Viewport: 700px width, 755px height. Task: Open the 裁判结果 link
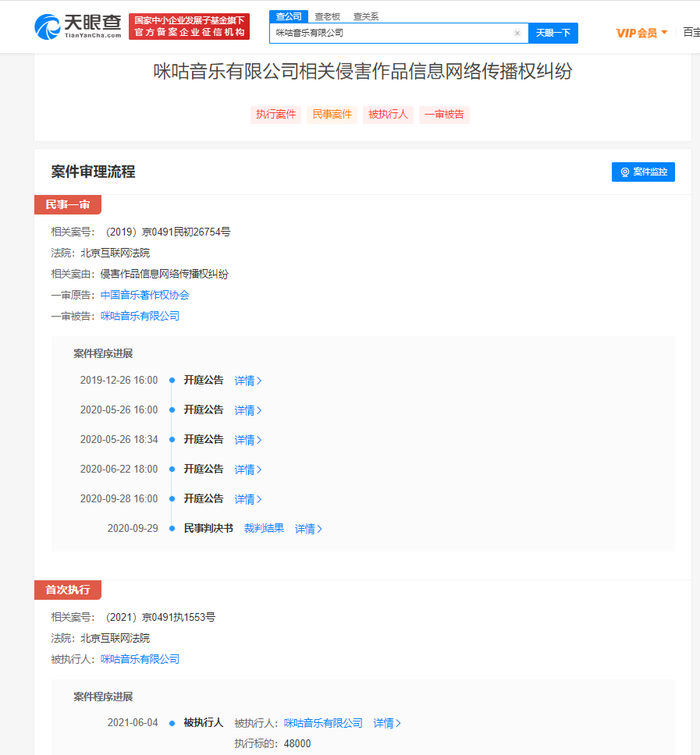264,529
